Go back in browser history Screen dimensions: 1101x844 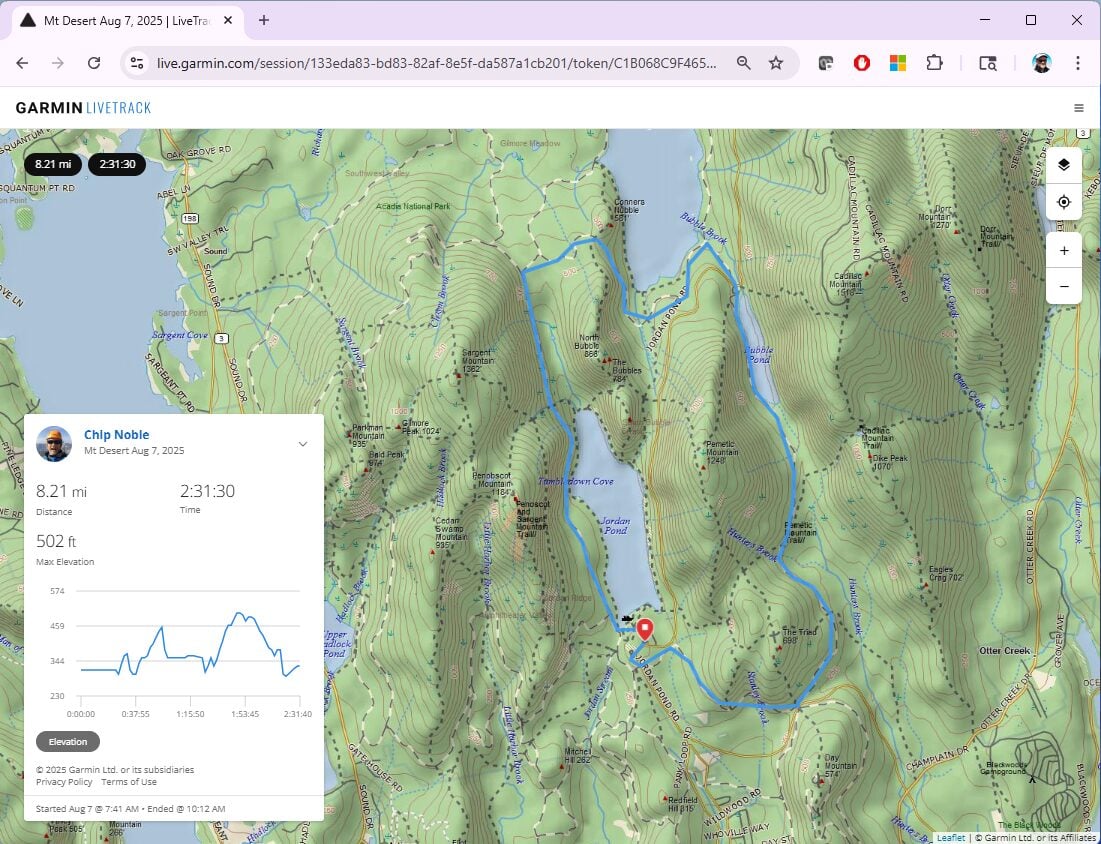[22, 63]
